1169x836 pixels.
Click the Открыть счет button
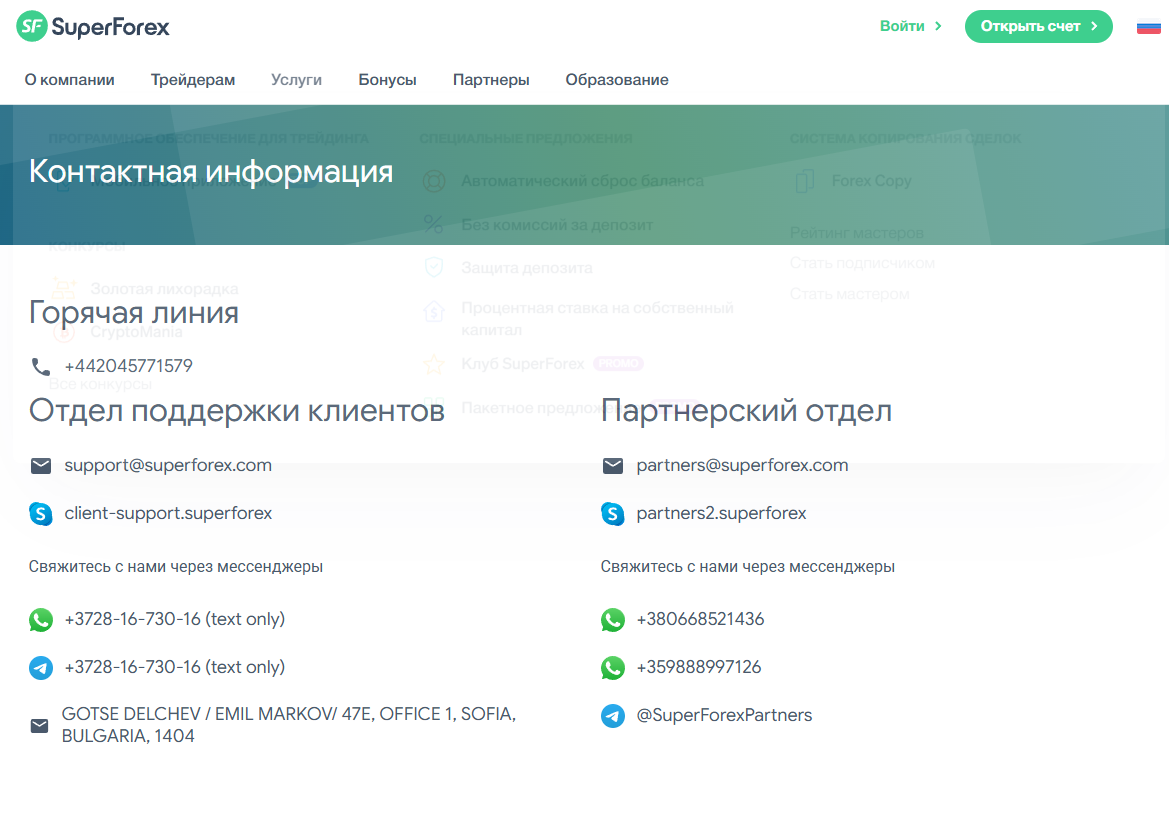[1039, 26]
